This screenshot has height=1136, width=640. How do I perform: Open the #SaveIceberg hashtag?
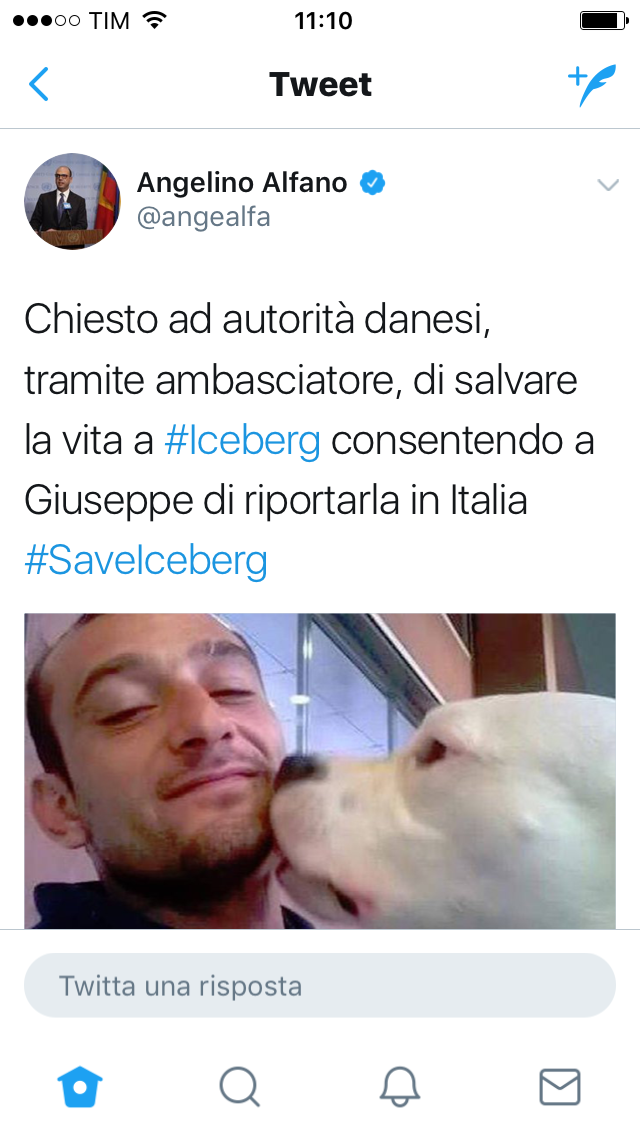[x=146, y=561]
